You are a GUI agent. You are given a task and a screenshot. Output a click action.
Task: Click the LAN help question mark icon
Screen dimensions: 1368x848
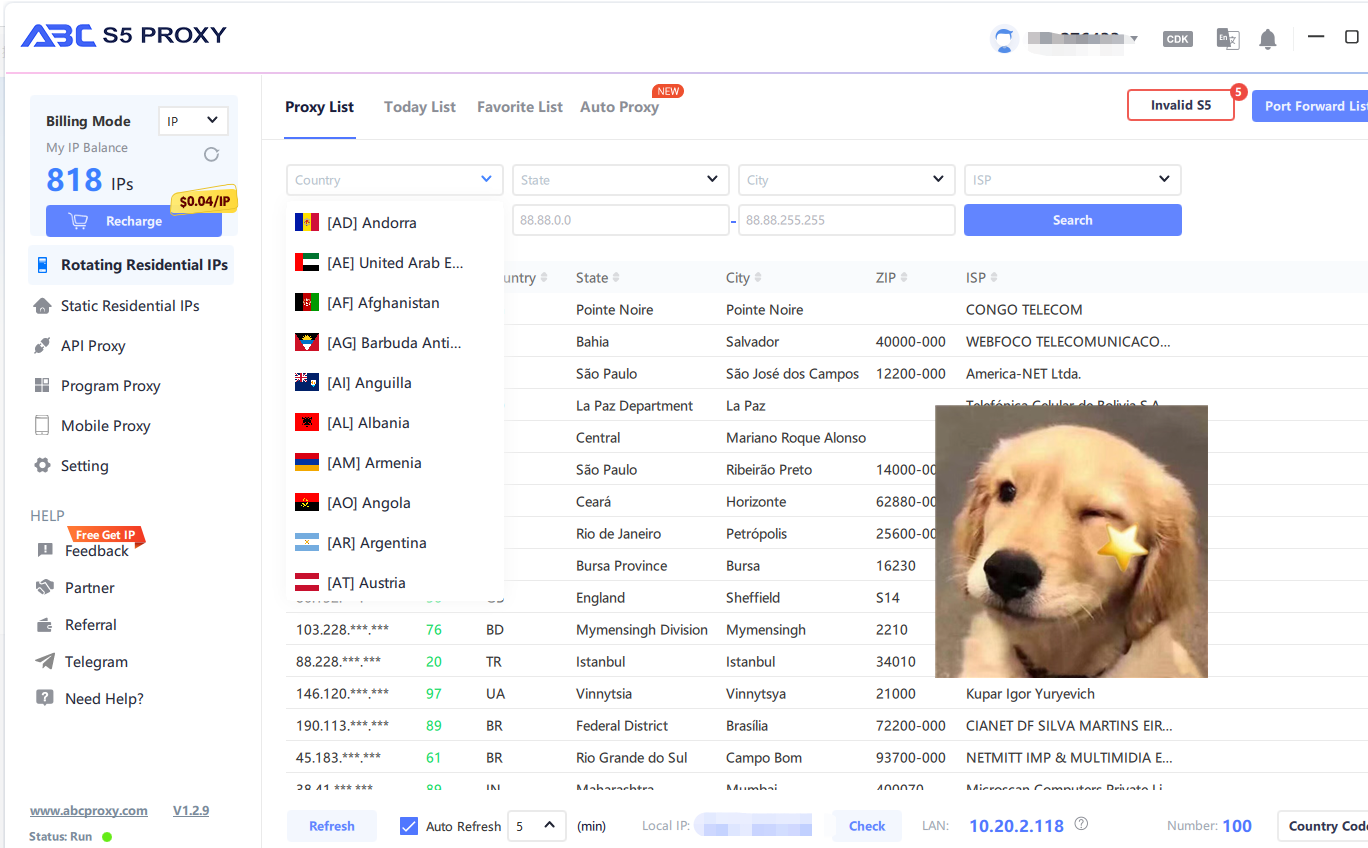click(1081, 824)
